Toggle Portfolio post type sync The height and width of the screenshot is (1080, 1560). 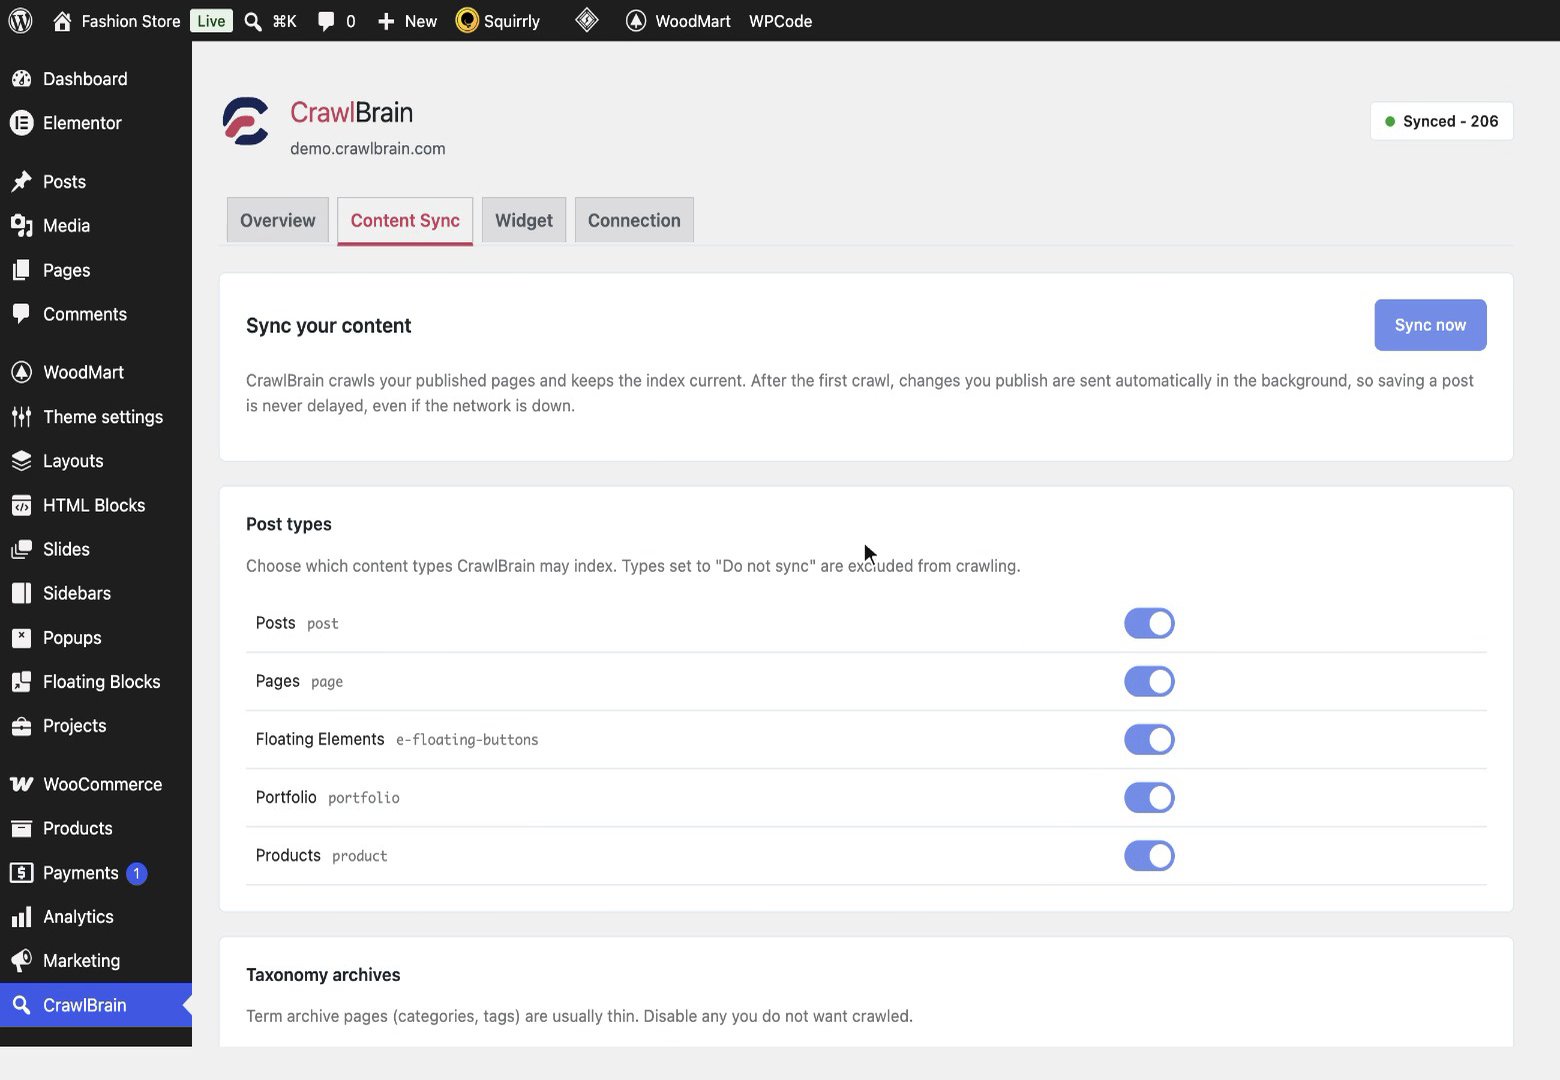click(1149, 798)
